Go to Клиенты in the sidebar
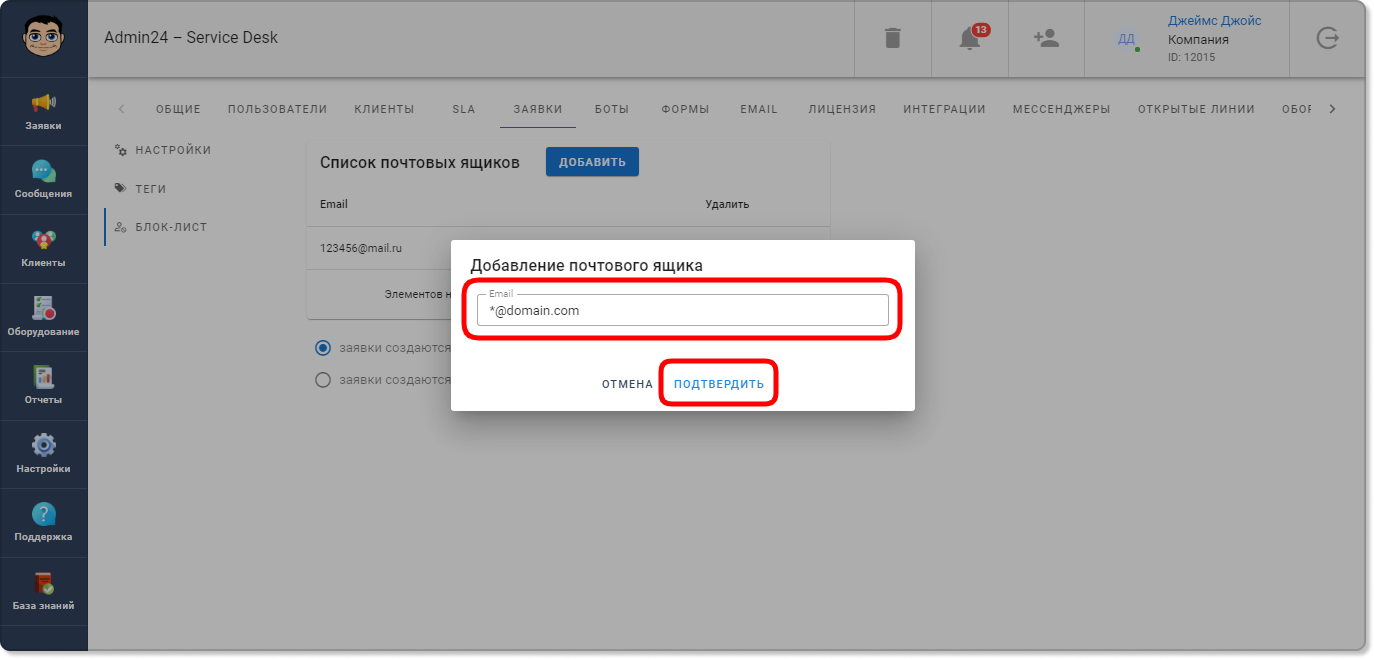Screen dimensions: 1374x659 pyautogui.click(x=44, y=249)
